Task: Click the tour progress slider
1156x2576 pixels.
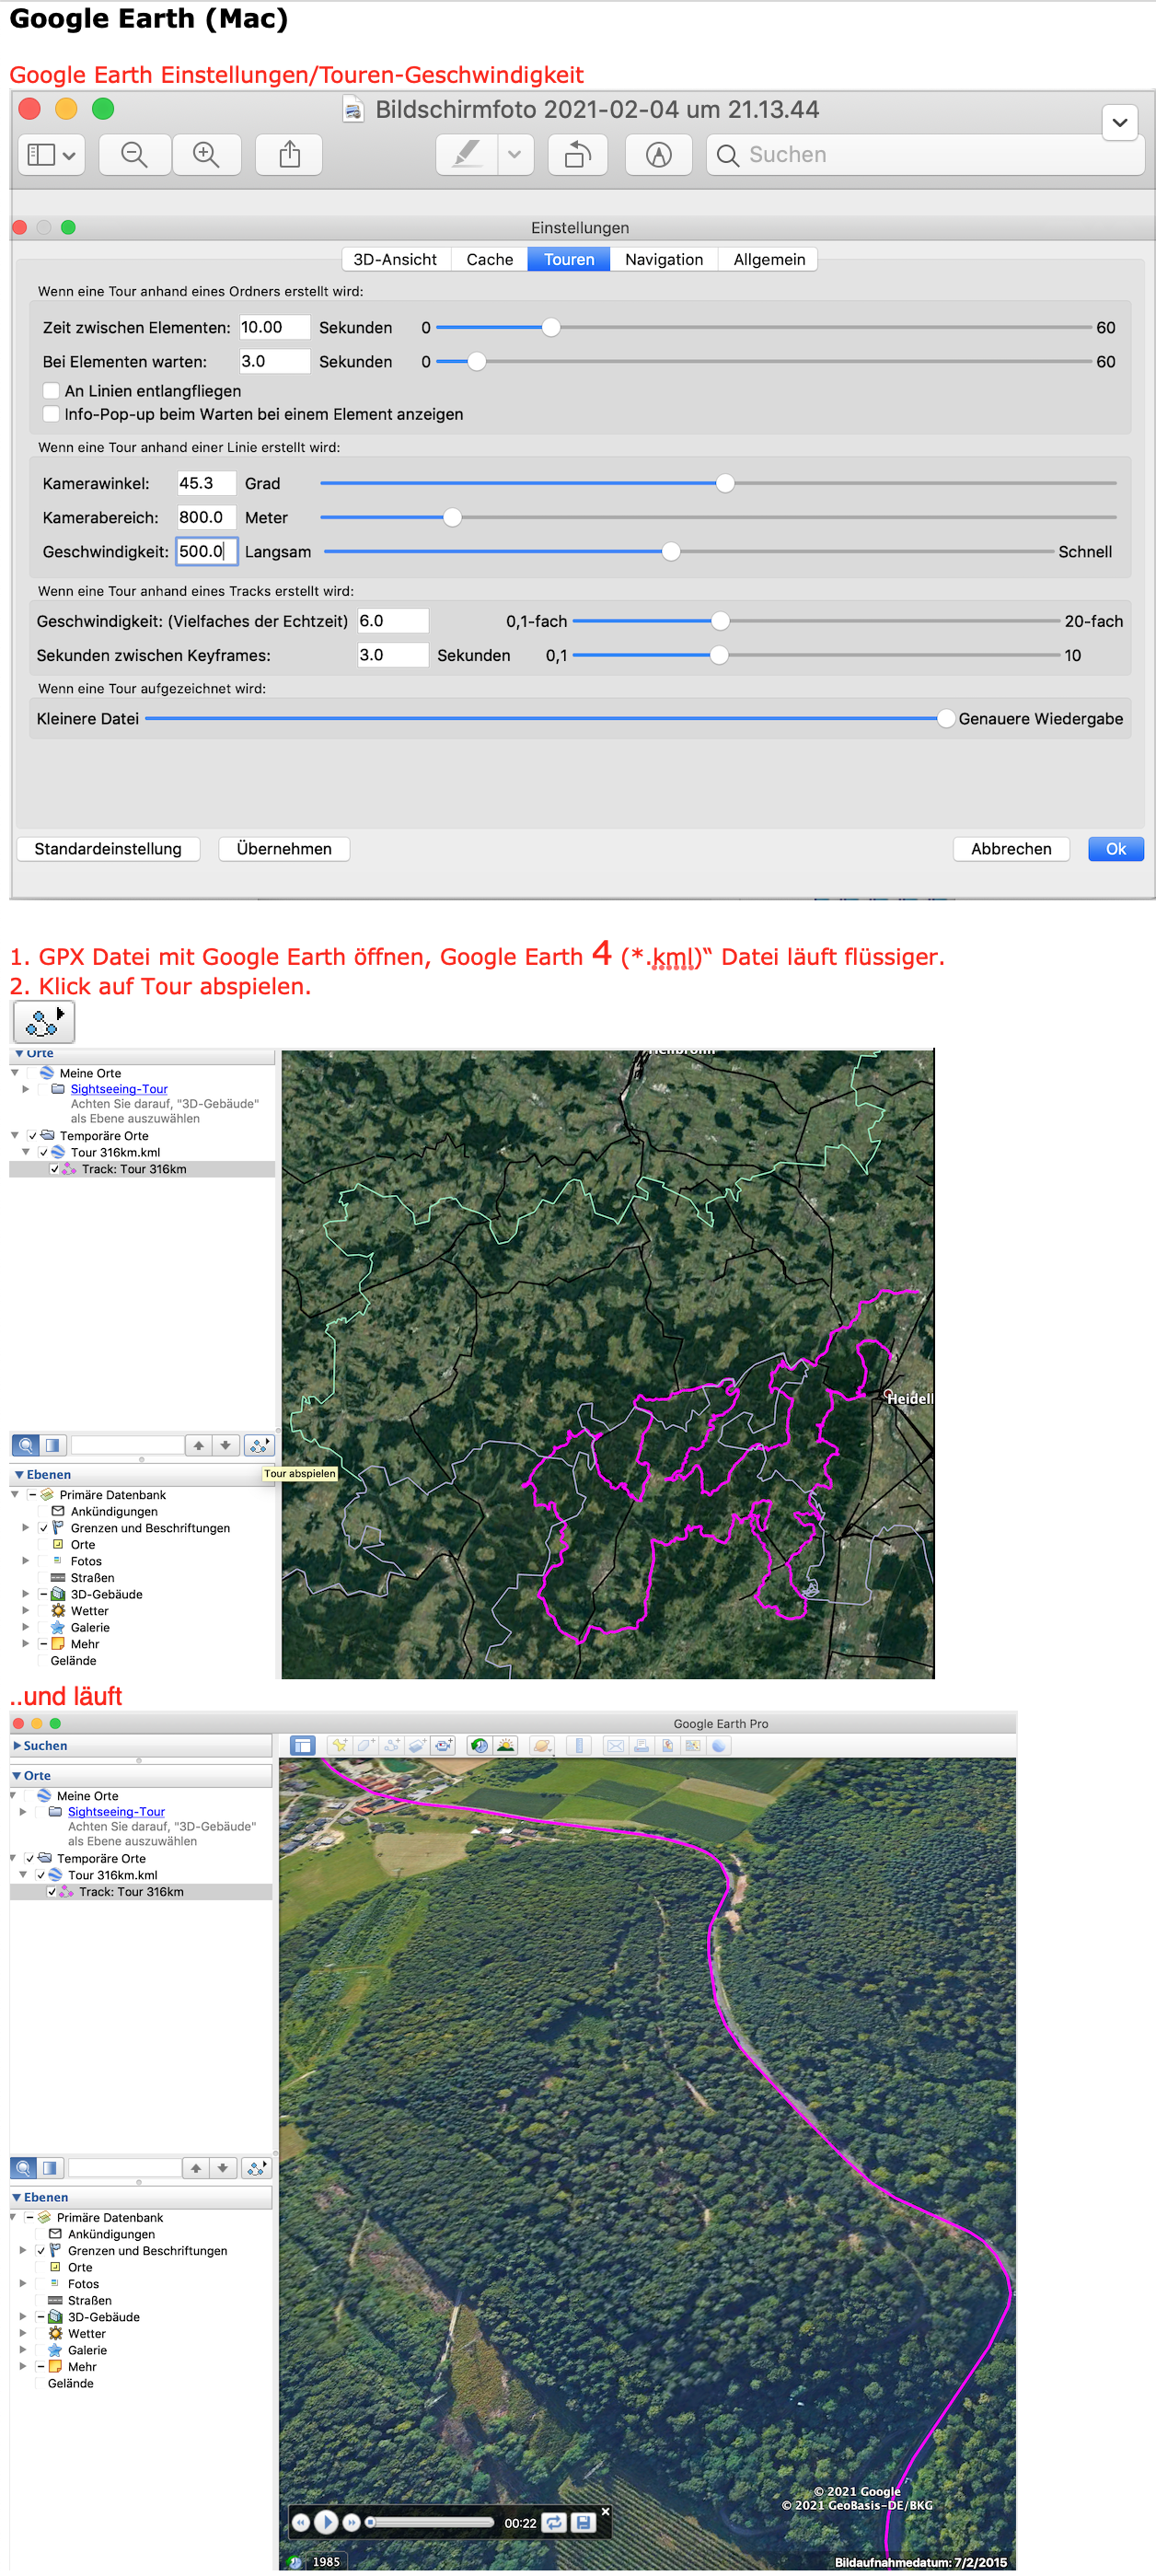Action: [x=430, y=2522]
